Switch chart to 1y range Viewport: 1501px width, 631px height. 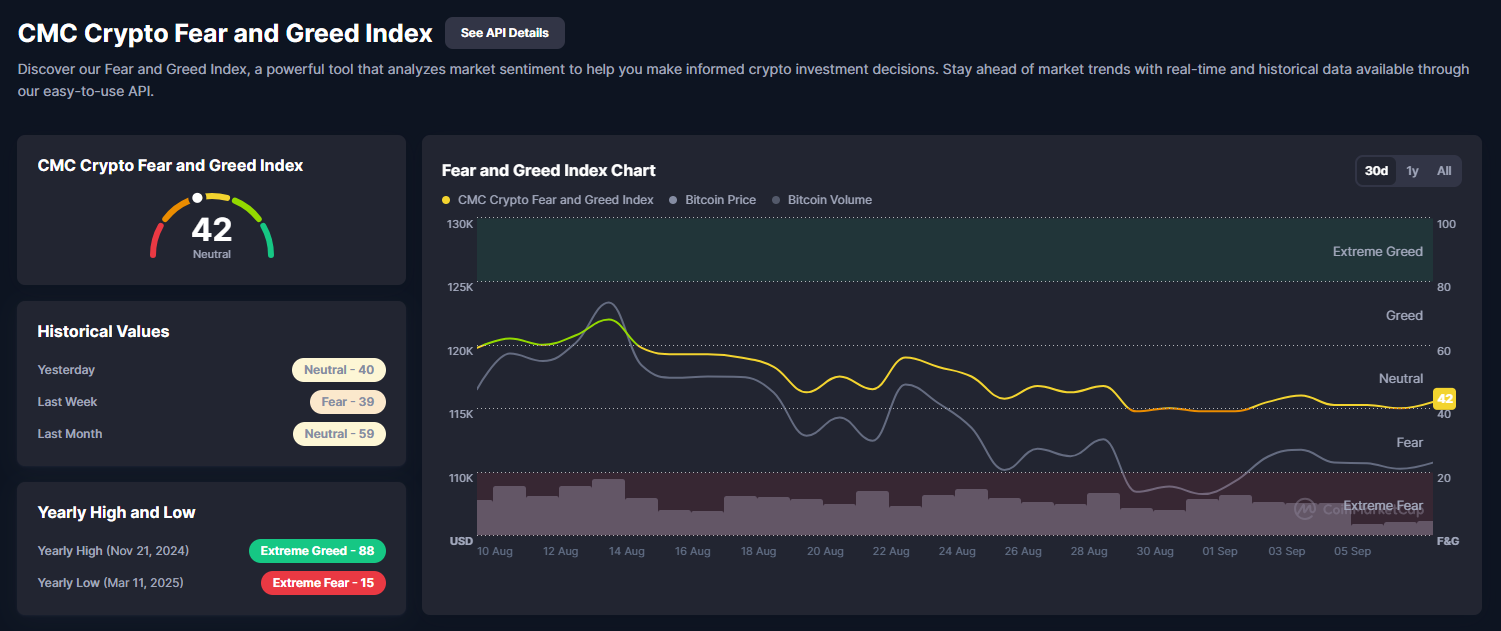(1412, 171)
